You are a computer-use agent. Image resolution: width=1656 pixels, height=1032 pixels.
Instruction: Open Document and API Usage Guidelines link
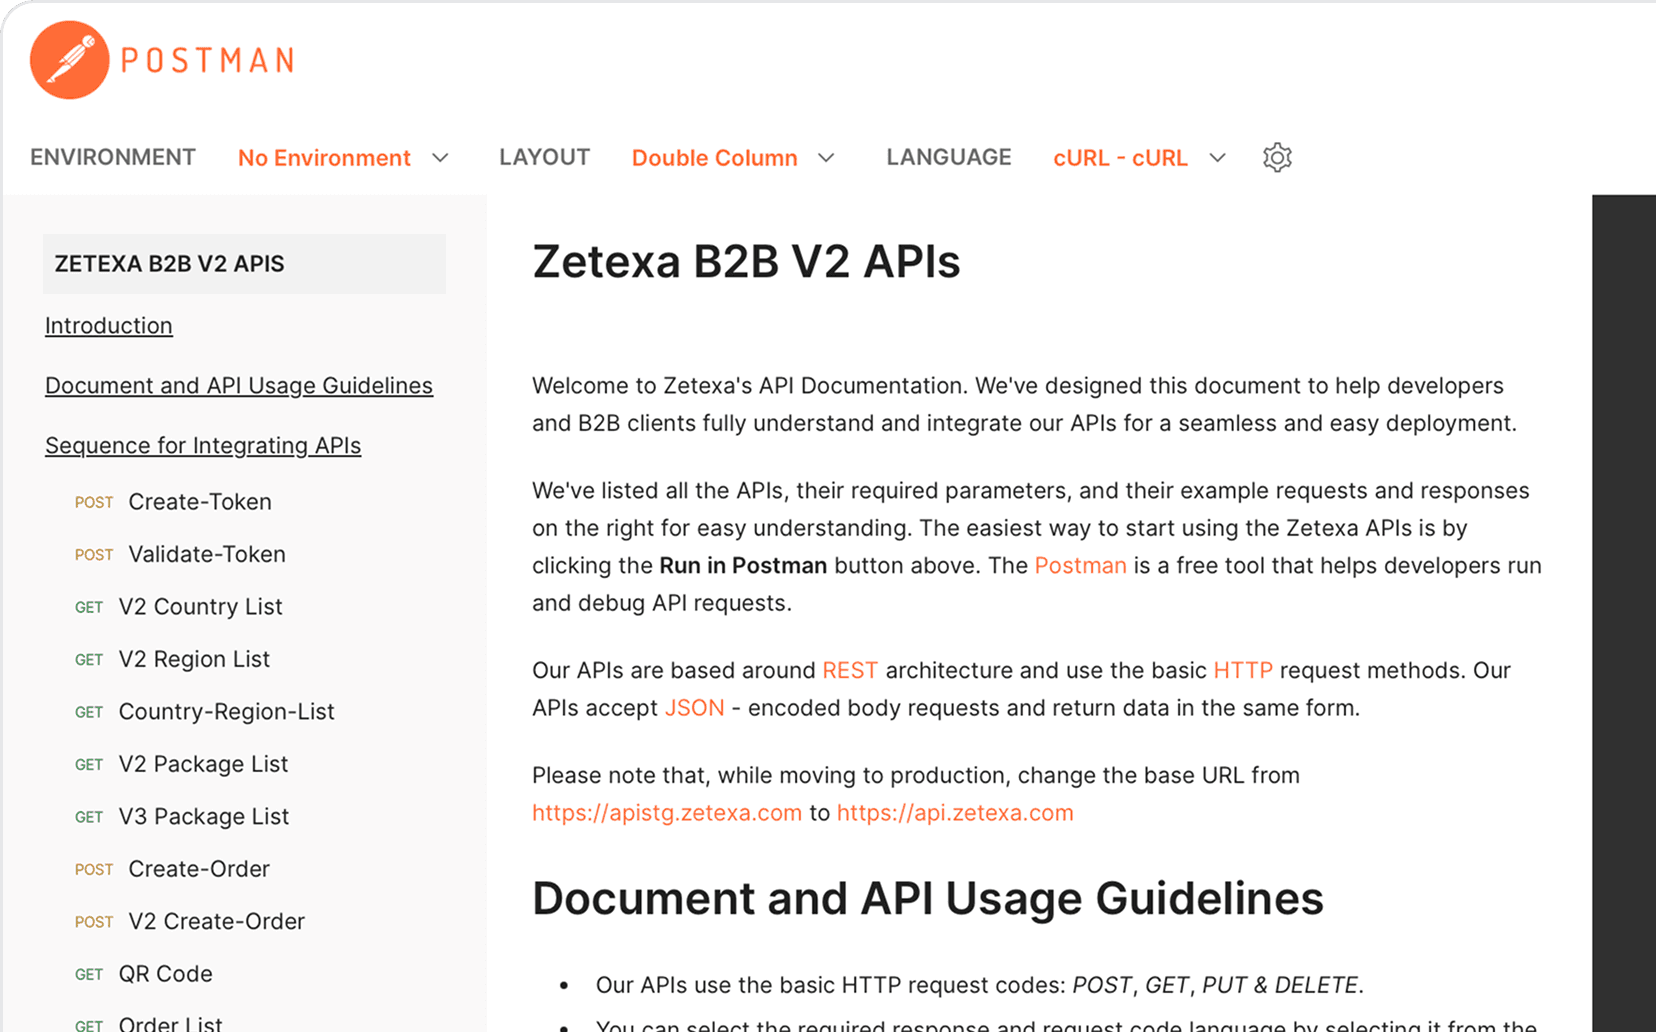pos(239,386)
